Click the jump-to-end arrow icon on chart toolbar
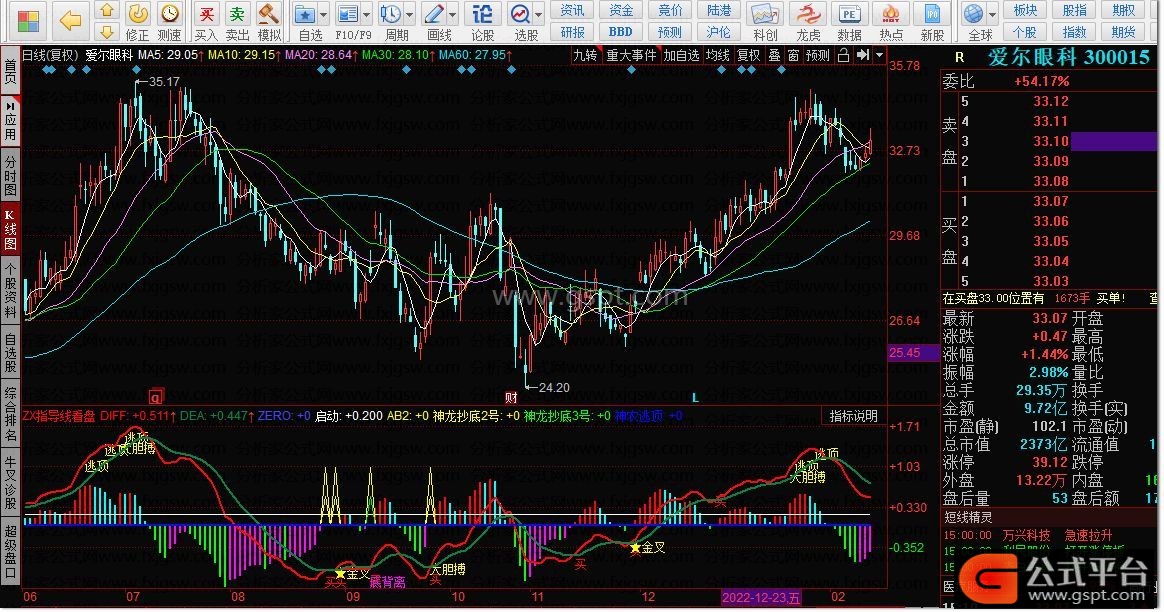The width and height of the screenshot is (1164, 612). [863, 55]
